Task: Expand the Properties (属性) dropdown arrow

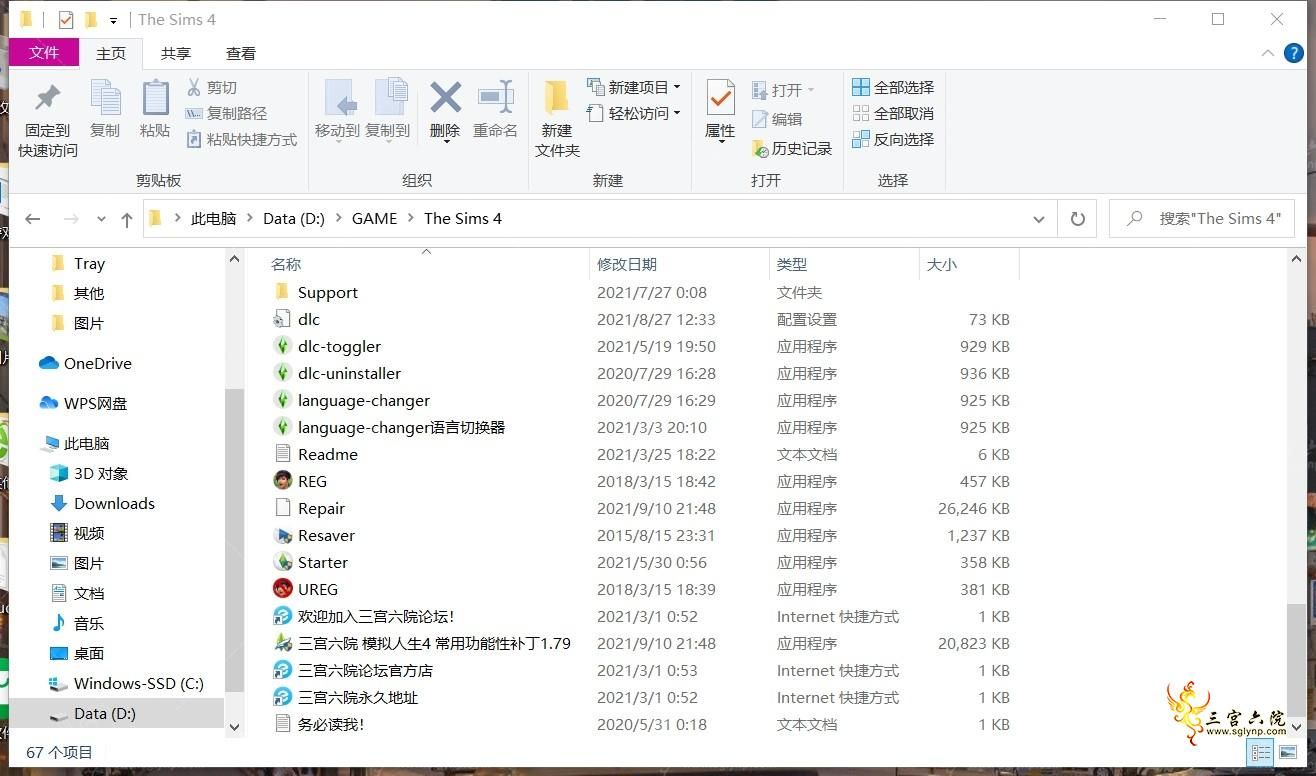Action: point(720,142)
